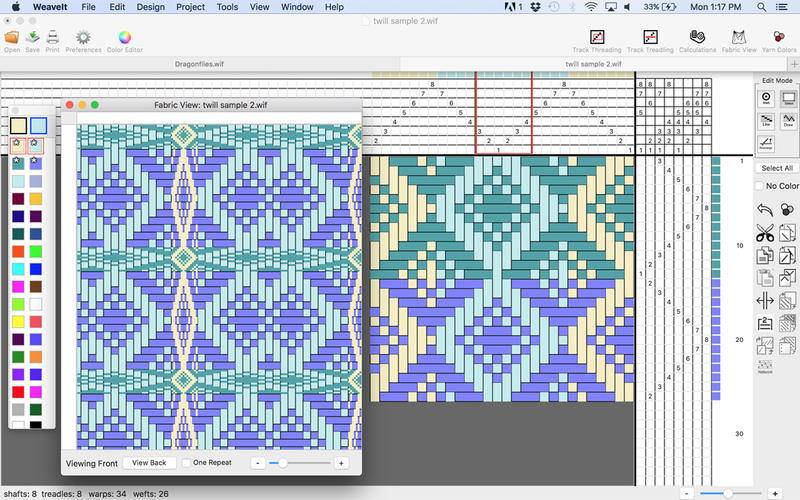Click the Network icon in the side panel
800x500 pixels.
[765, 366]
